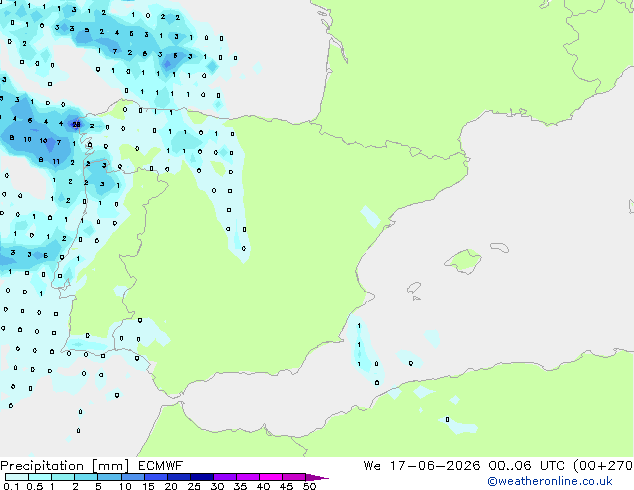Click the legend label '35'

[x=240, y=486]
